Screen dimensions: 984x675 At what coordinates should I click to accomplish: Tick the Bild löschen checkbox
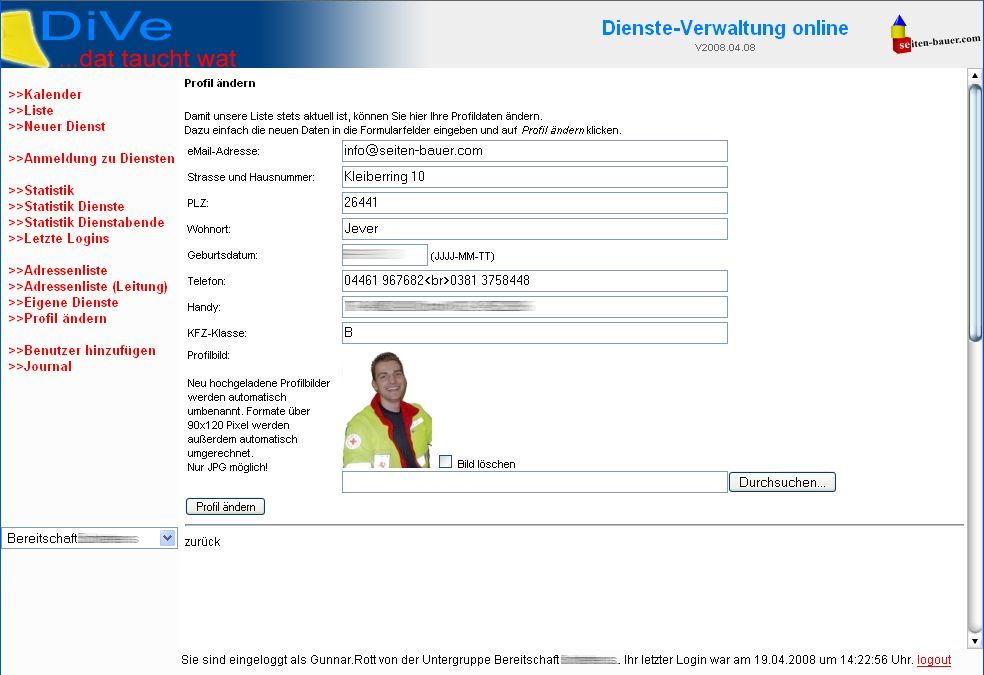point(446,462)
